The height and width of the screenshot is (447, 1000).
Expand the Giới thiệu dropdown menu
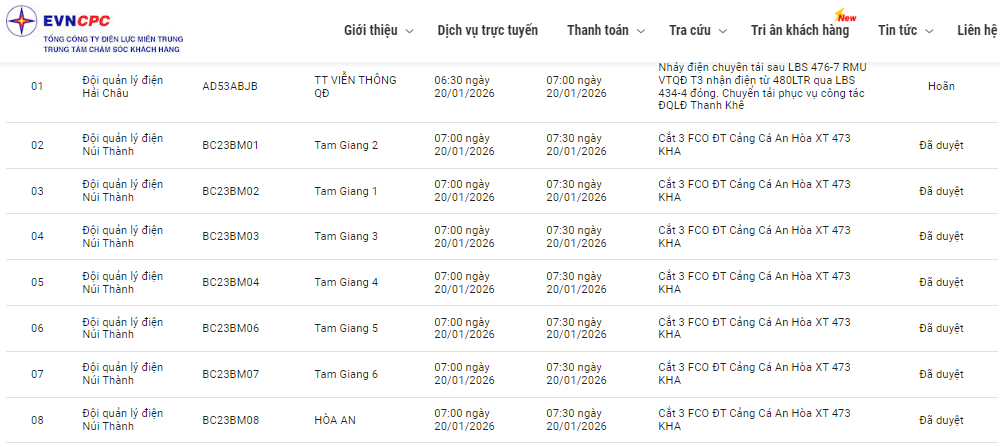378,30
